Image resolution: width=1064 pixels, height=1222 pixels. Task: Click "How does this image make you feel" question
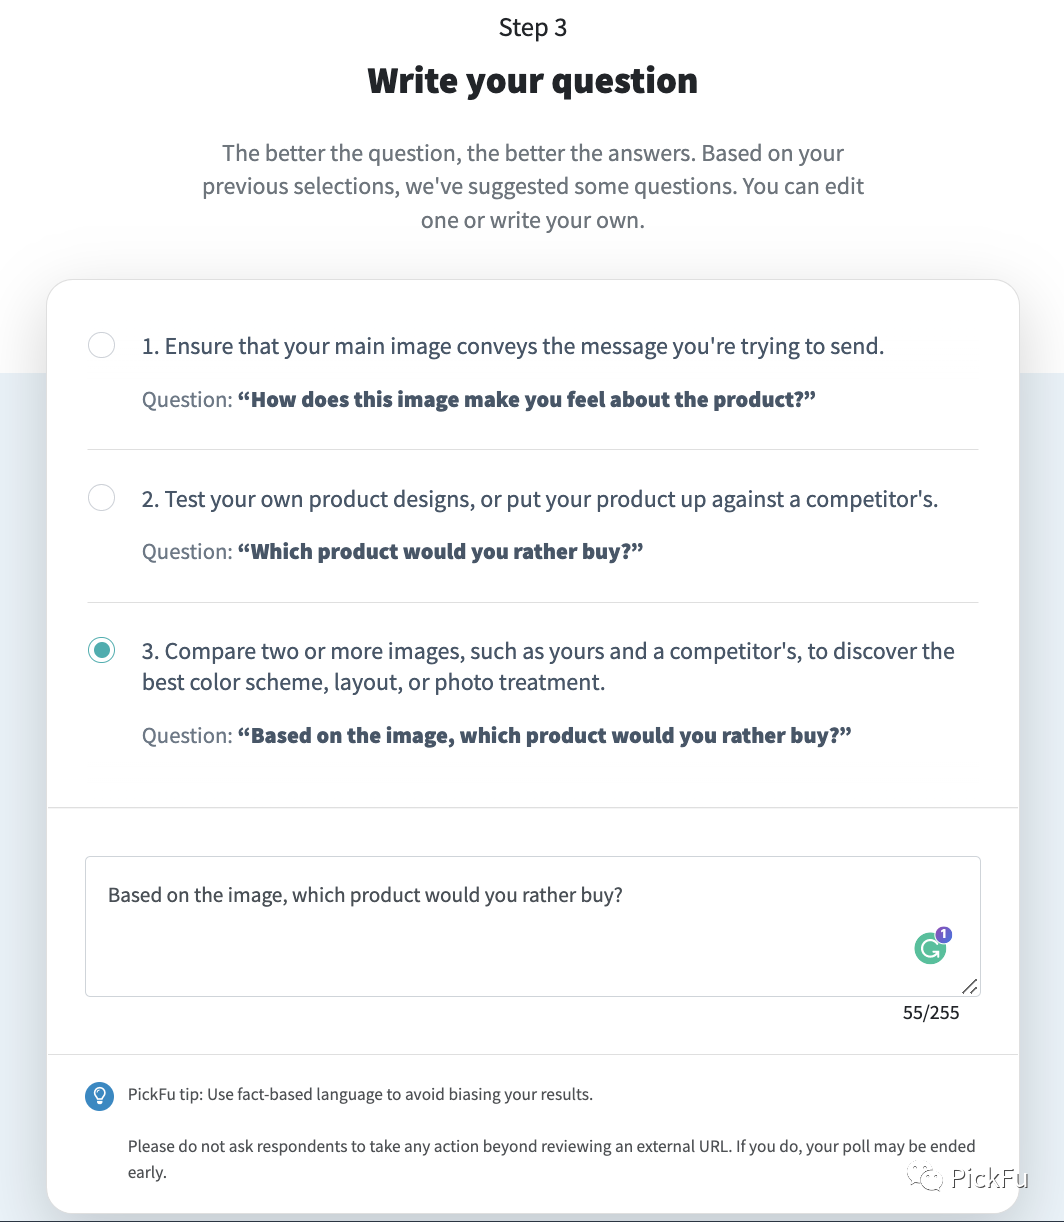[527, 400]
